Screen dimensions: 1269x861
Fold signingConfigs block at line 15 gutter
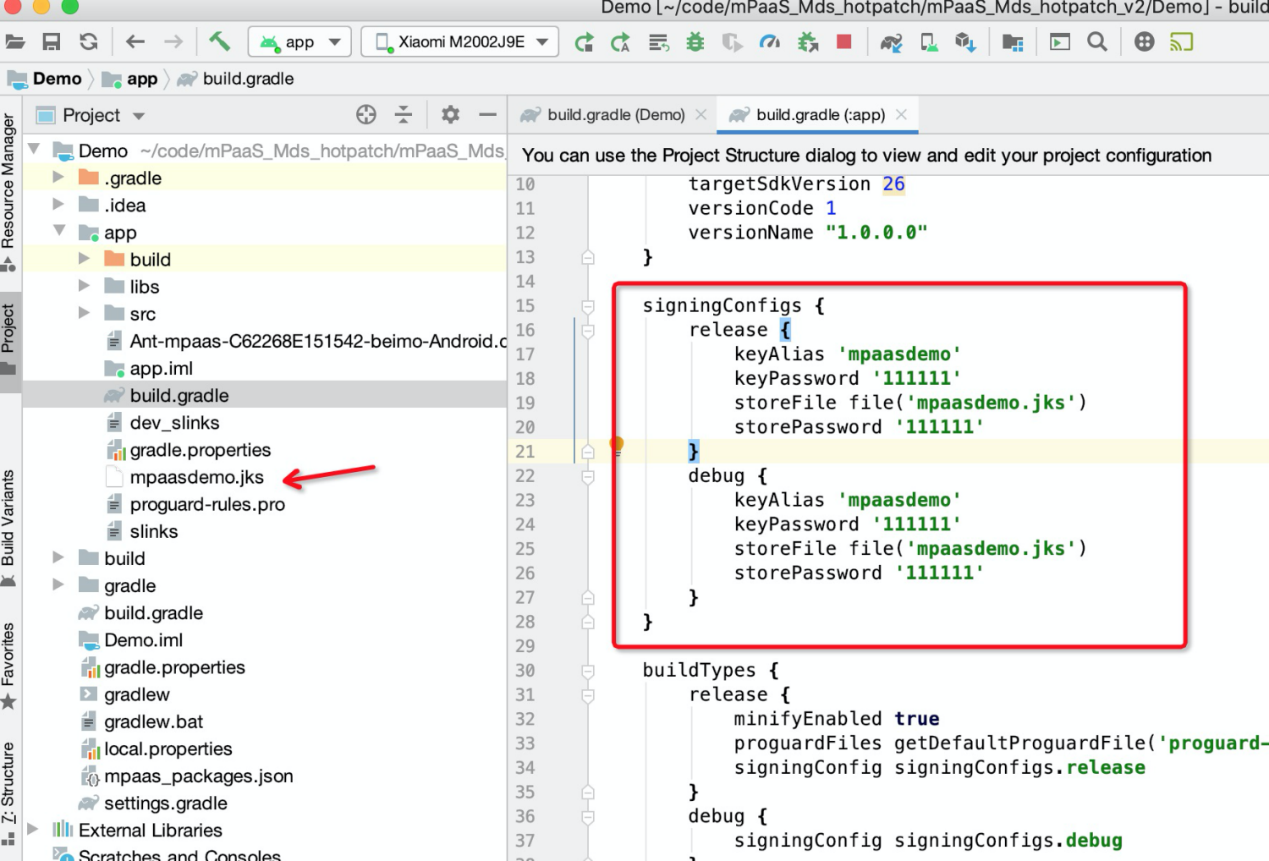587,306
